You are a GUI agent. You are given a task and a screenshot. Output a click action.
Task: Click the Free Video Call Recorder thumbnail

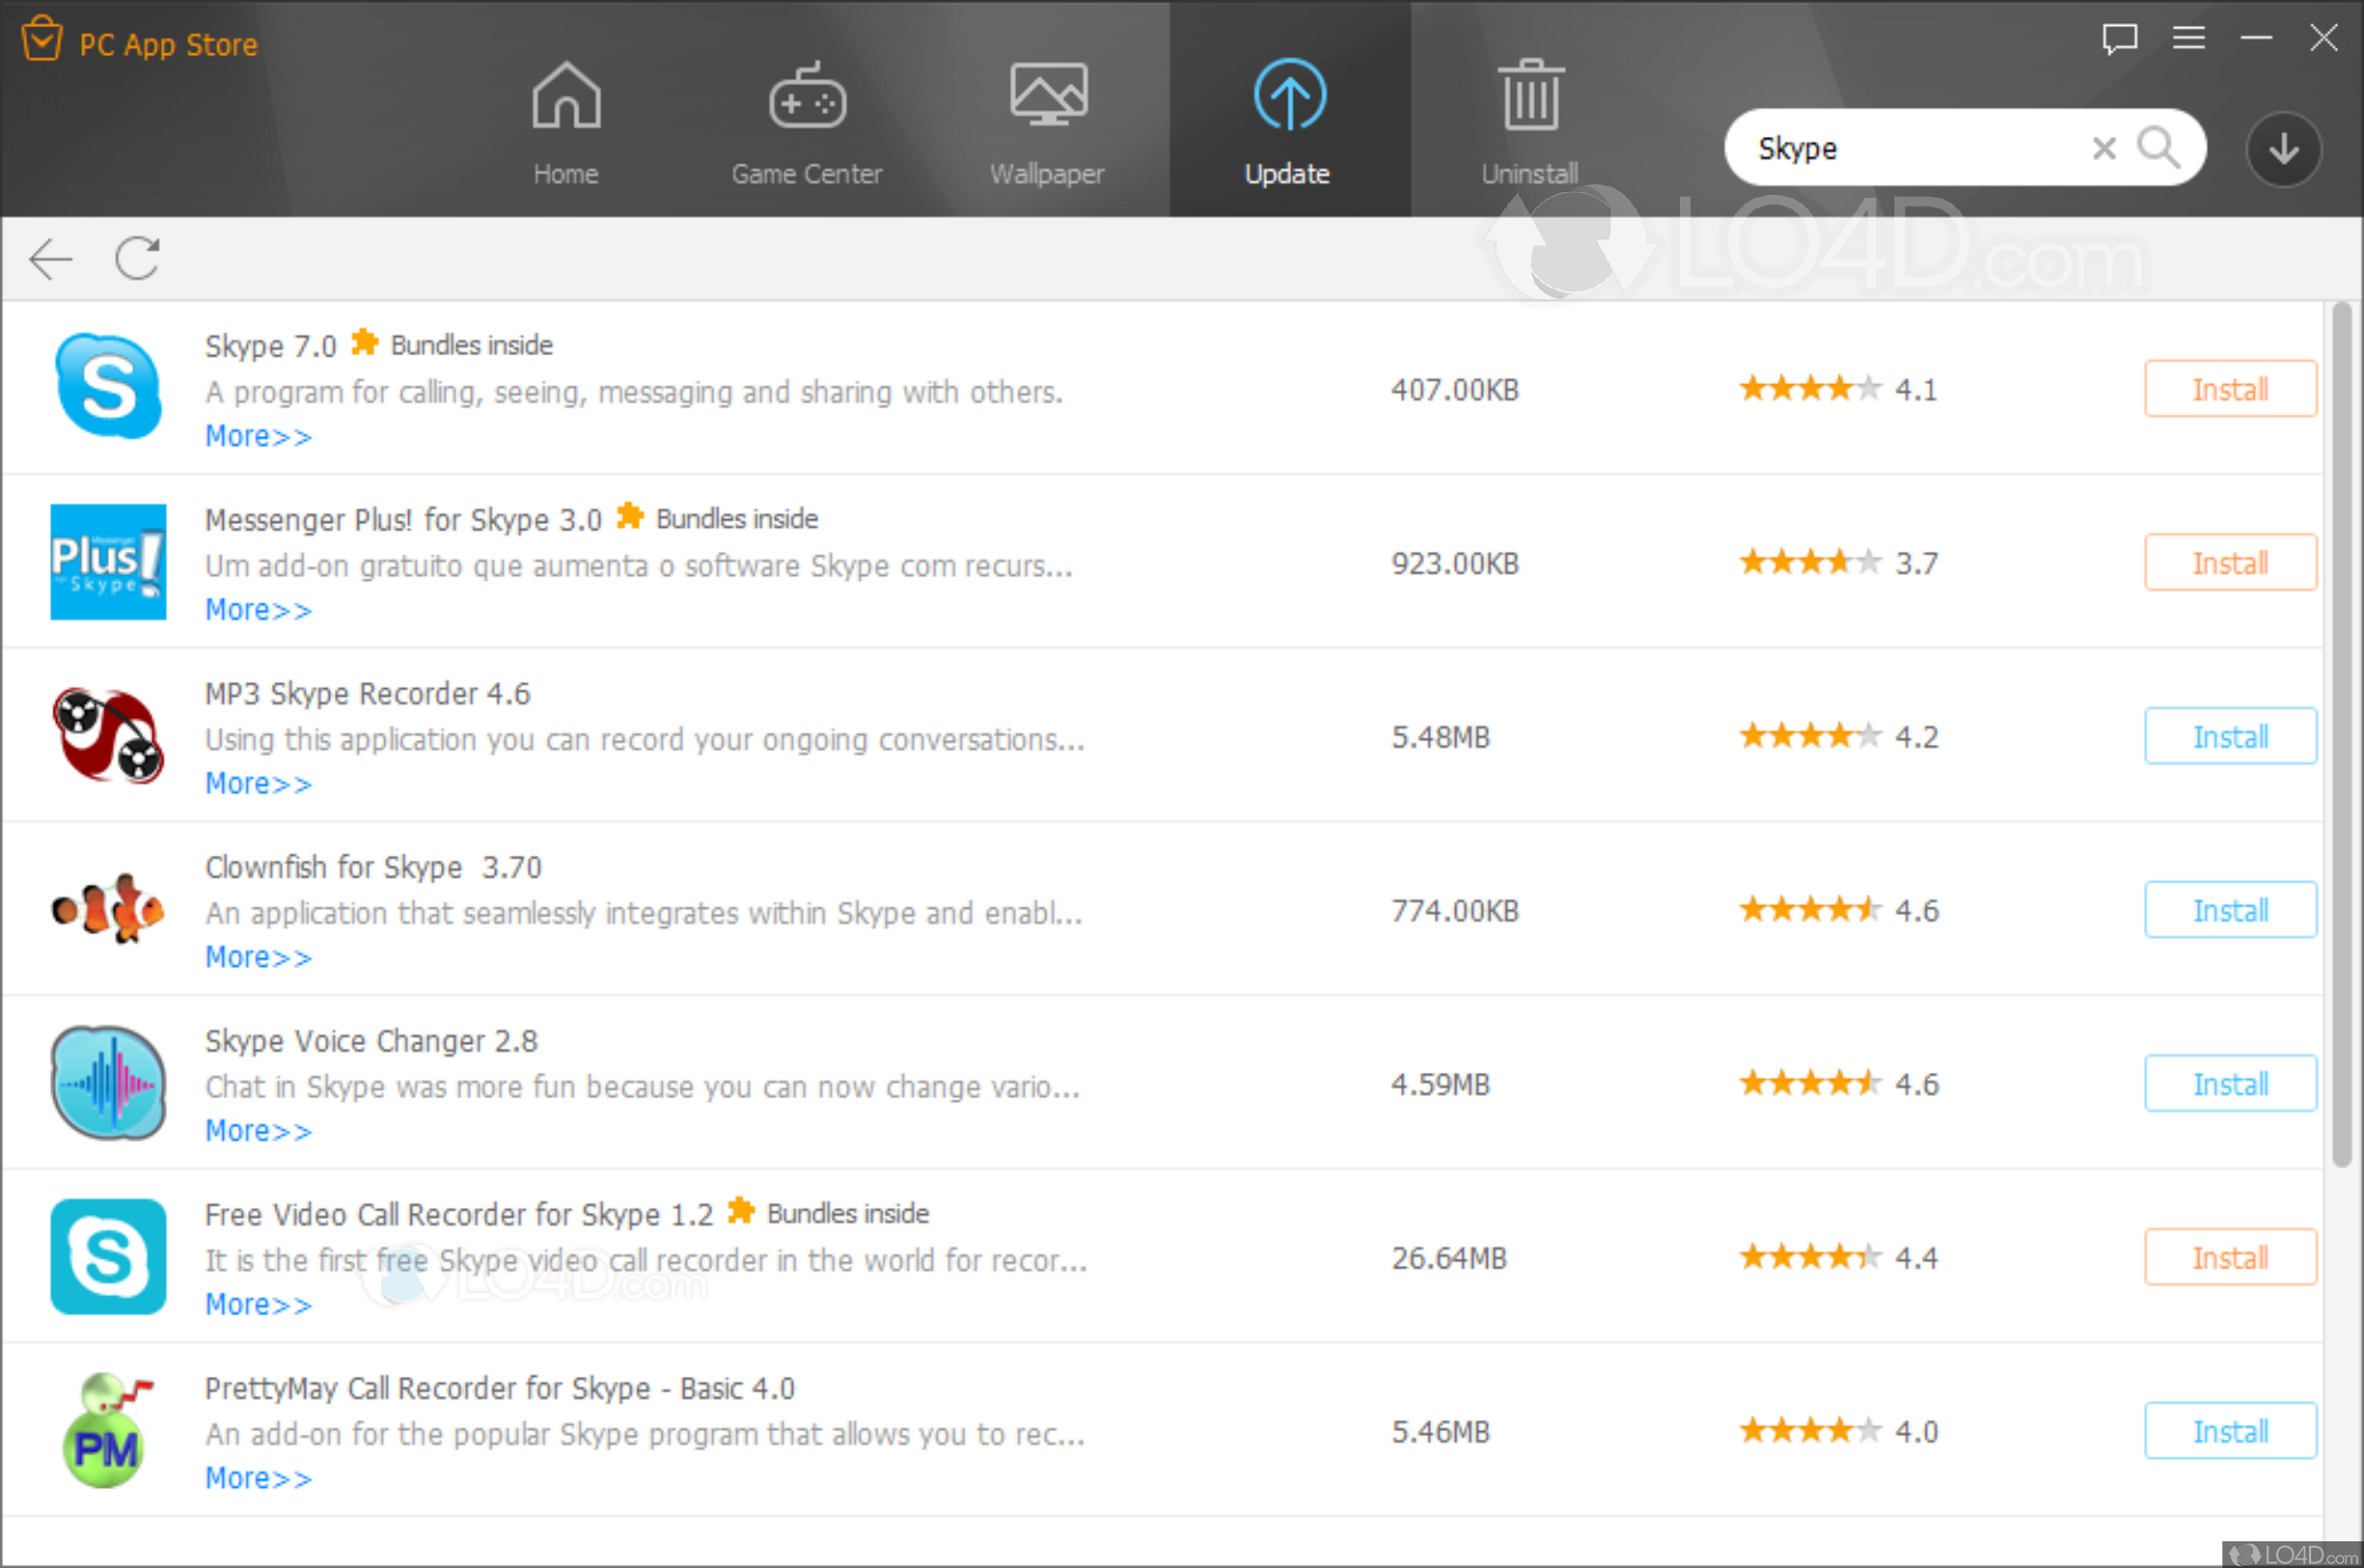[x=108, y=1257]
